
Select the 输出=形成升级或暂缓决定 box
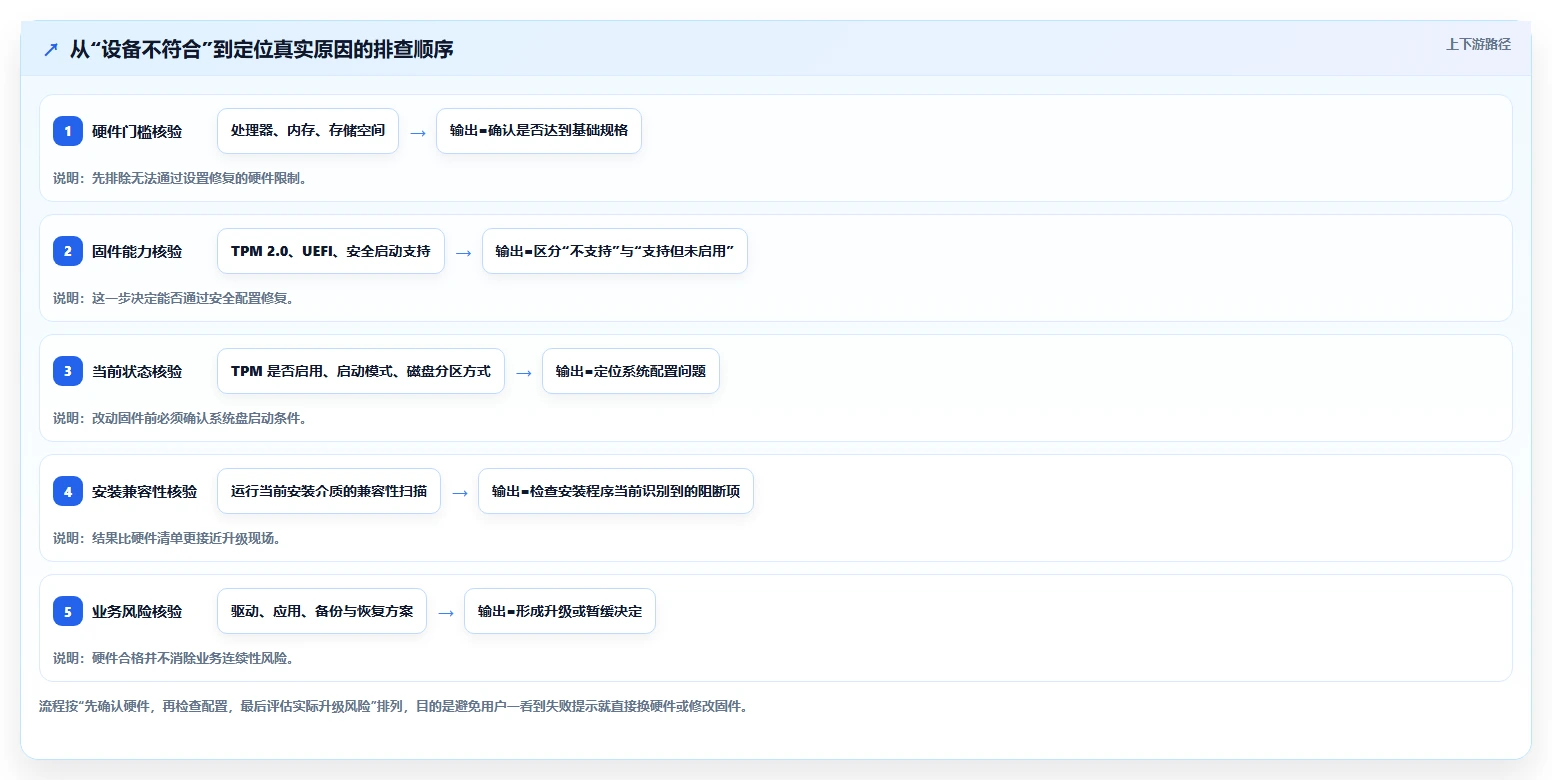[560, 611]
